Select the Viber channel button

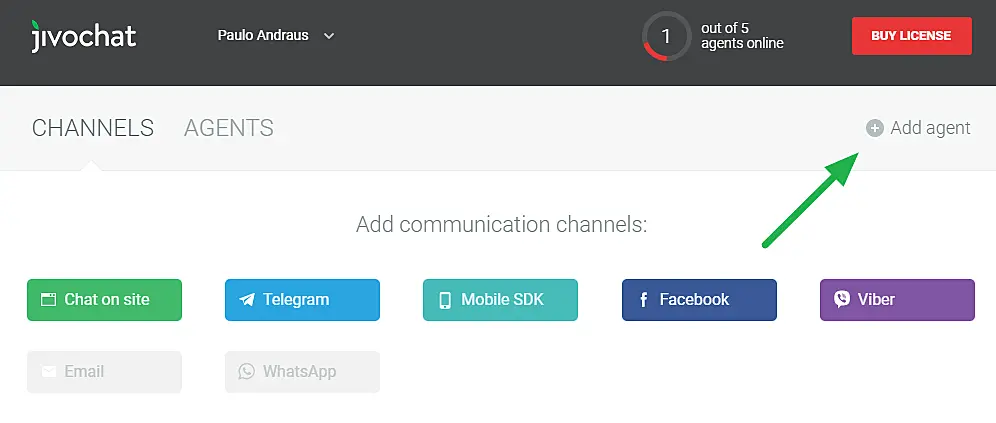pos(897,299)
